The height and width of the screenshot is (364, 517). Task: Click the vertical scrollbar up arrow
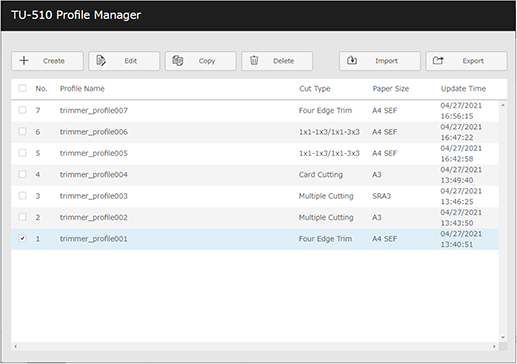click(x=503, y=105)
